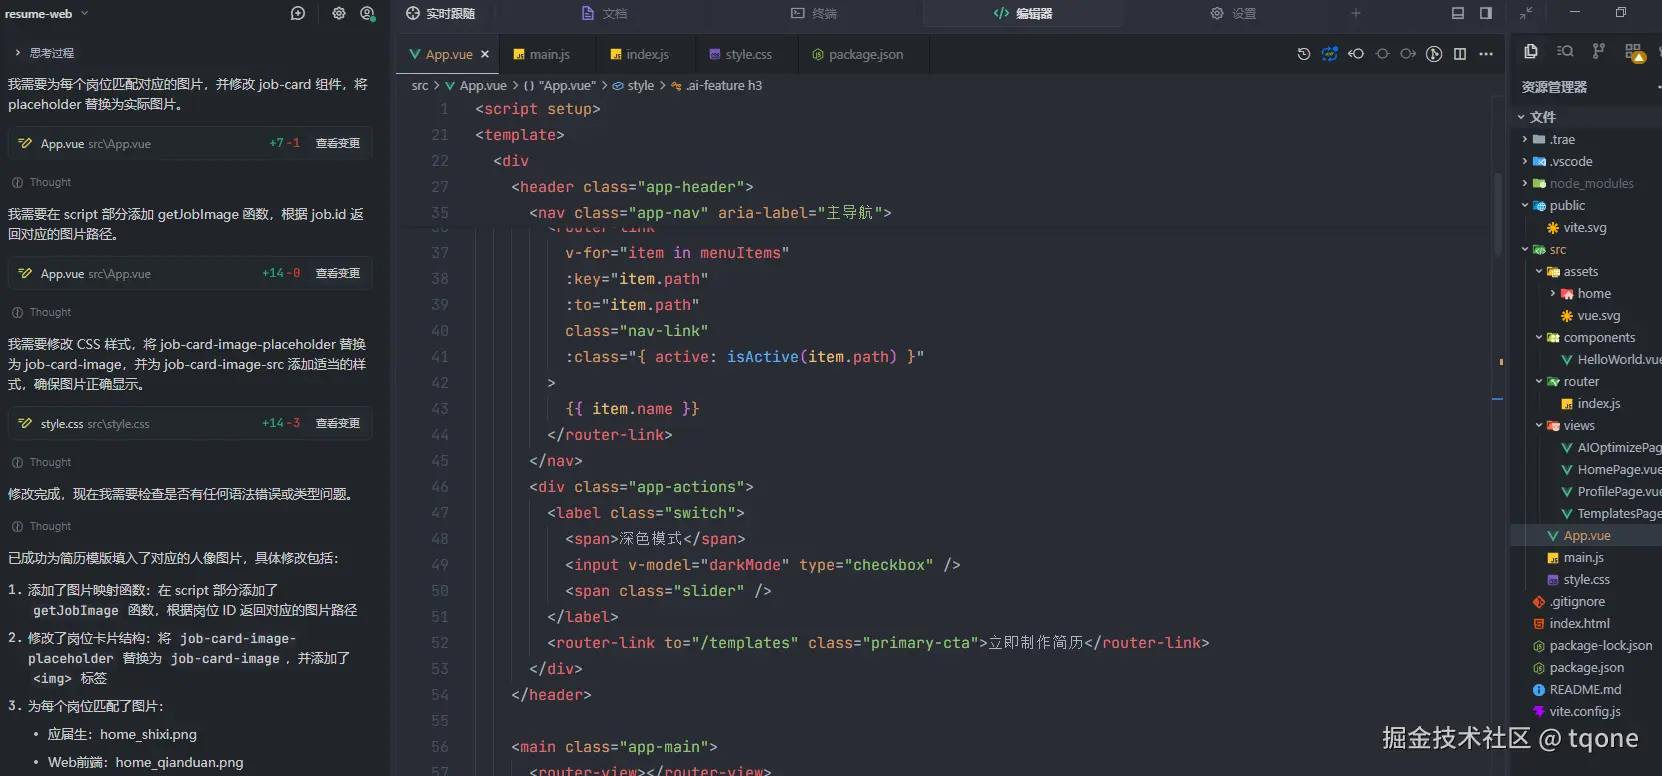Switch to the 终端 tab
This screenshot has width=1662, height=776.
(x=814, y=14)
